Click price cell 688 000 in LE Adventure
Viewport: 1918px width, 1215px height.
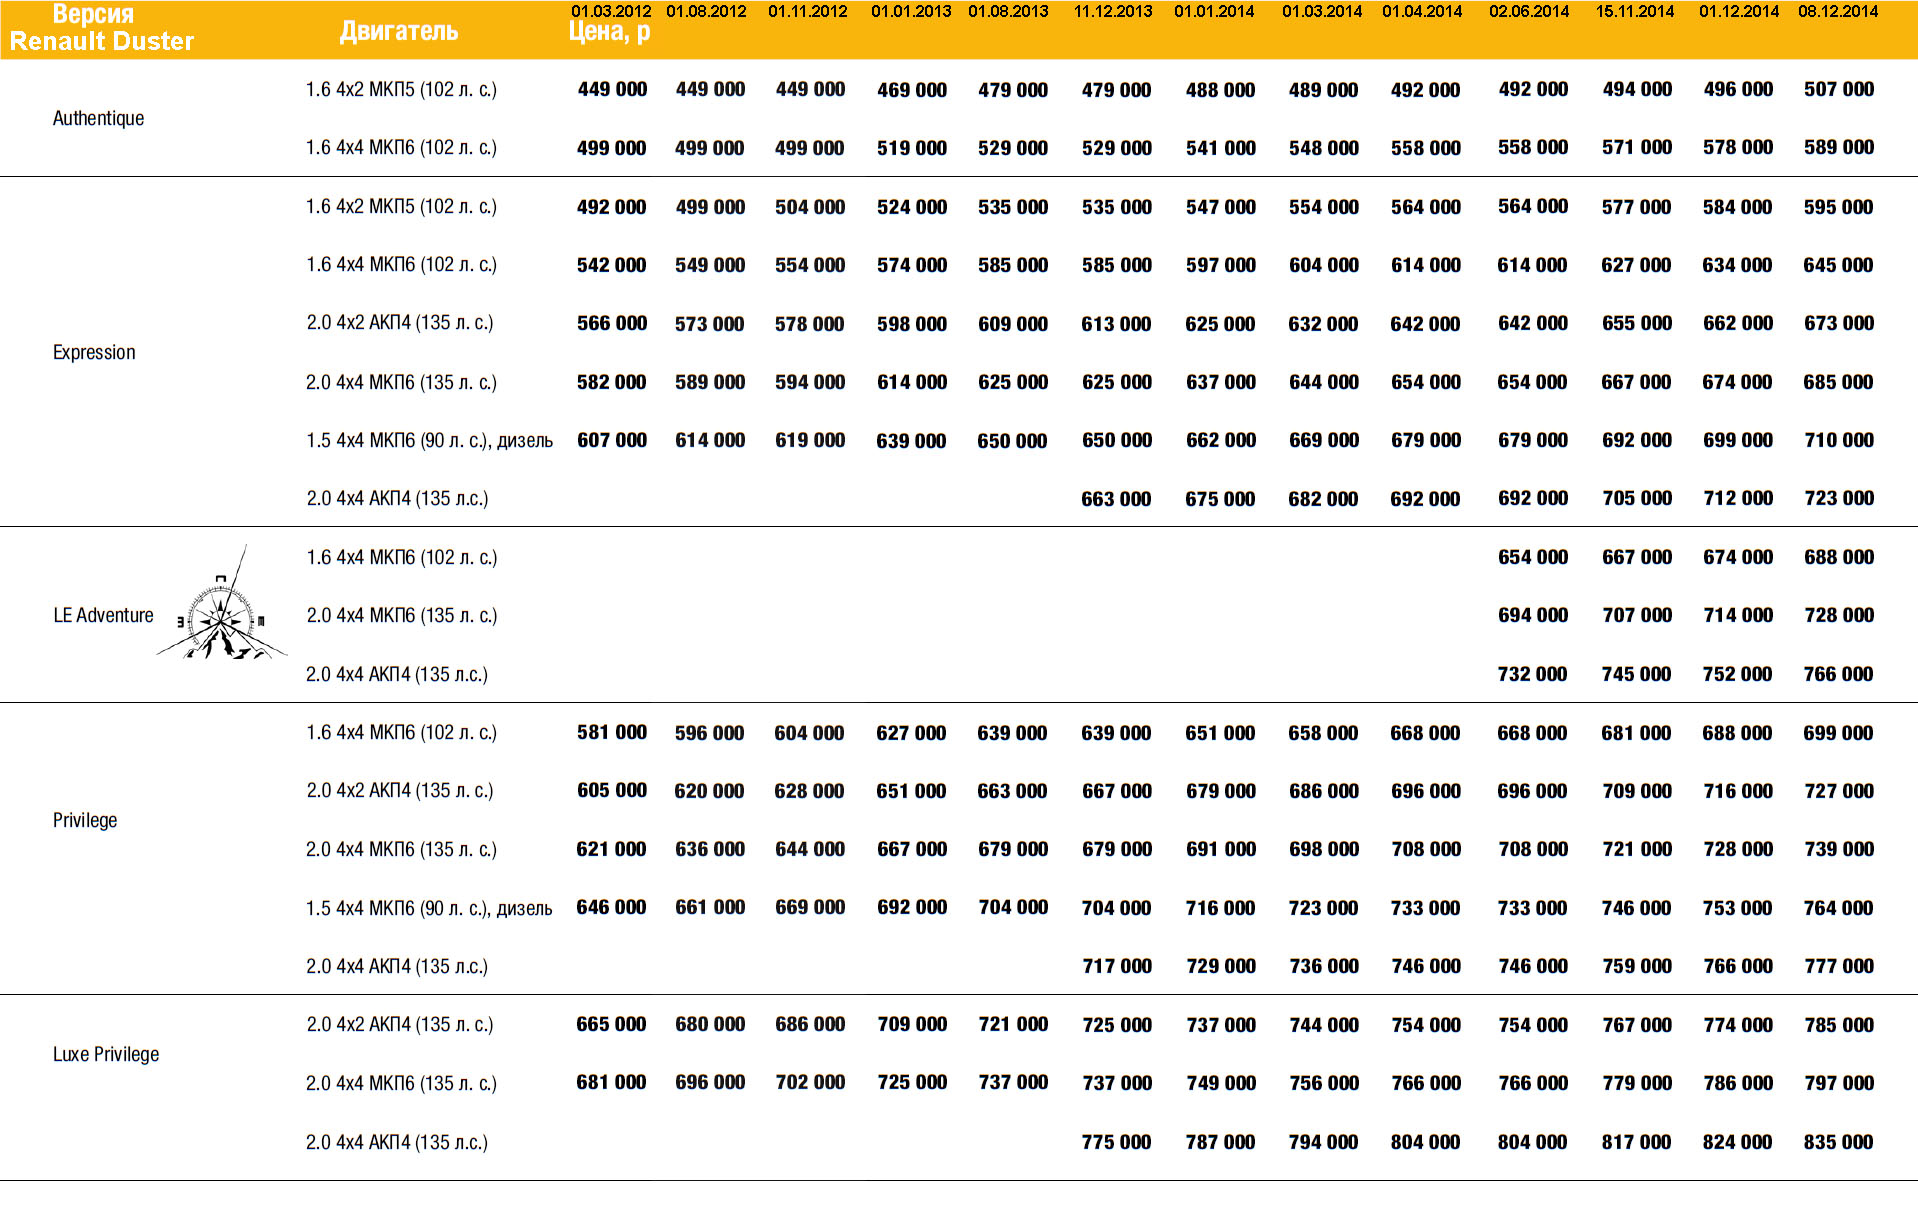[1839, 557]
